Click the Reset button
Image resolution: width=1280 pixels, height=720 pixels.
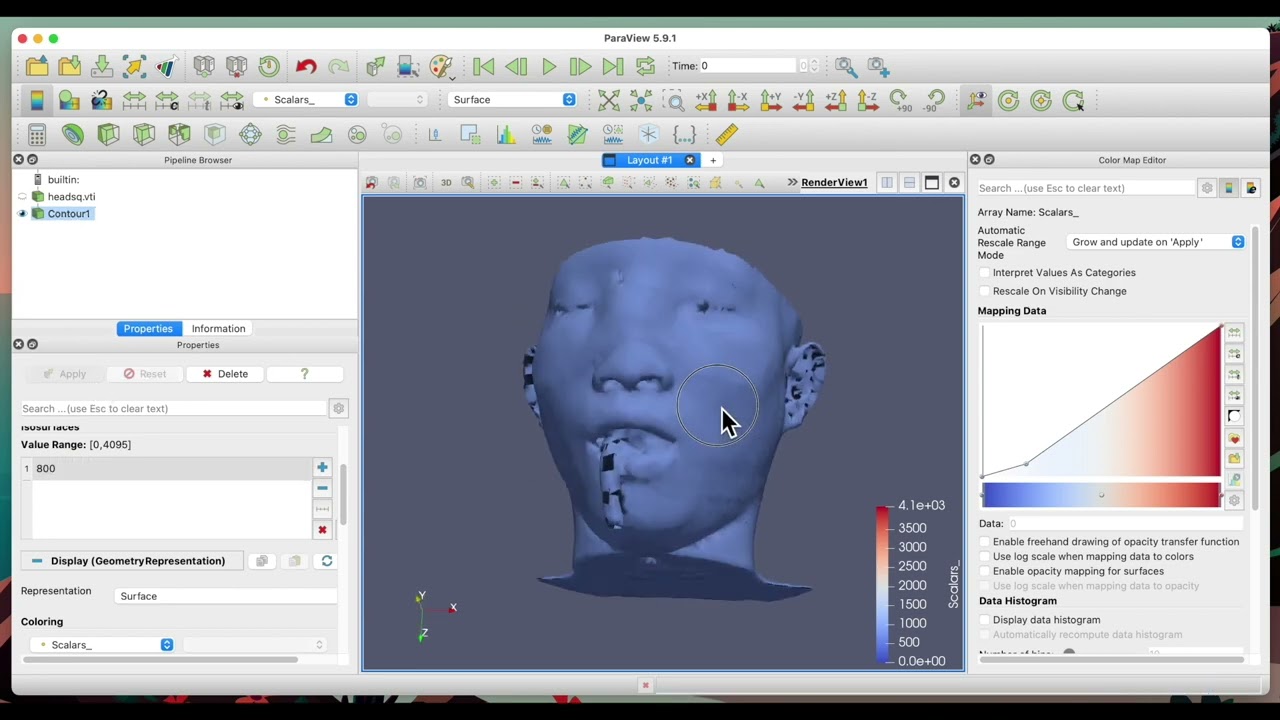[145, 374]
